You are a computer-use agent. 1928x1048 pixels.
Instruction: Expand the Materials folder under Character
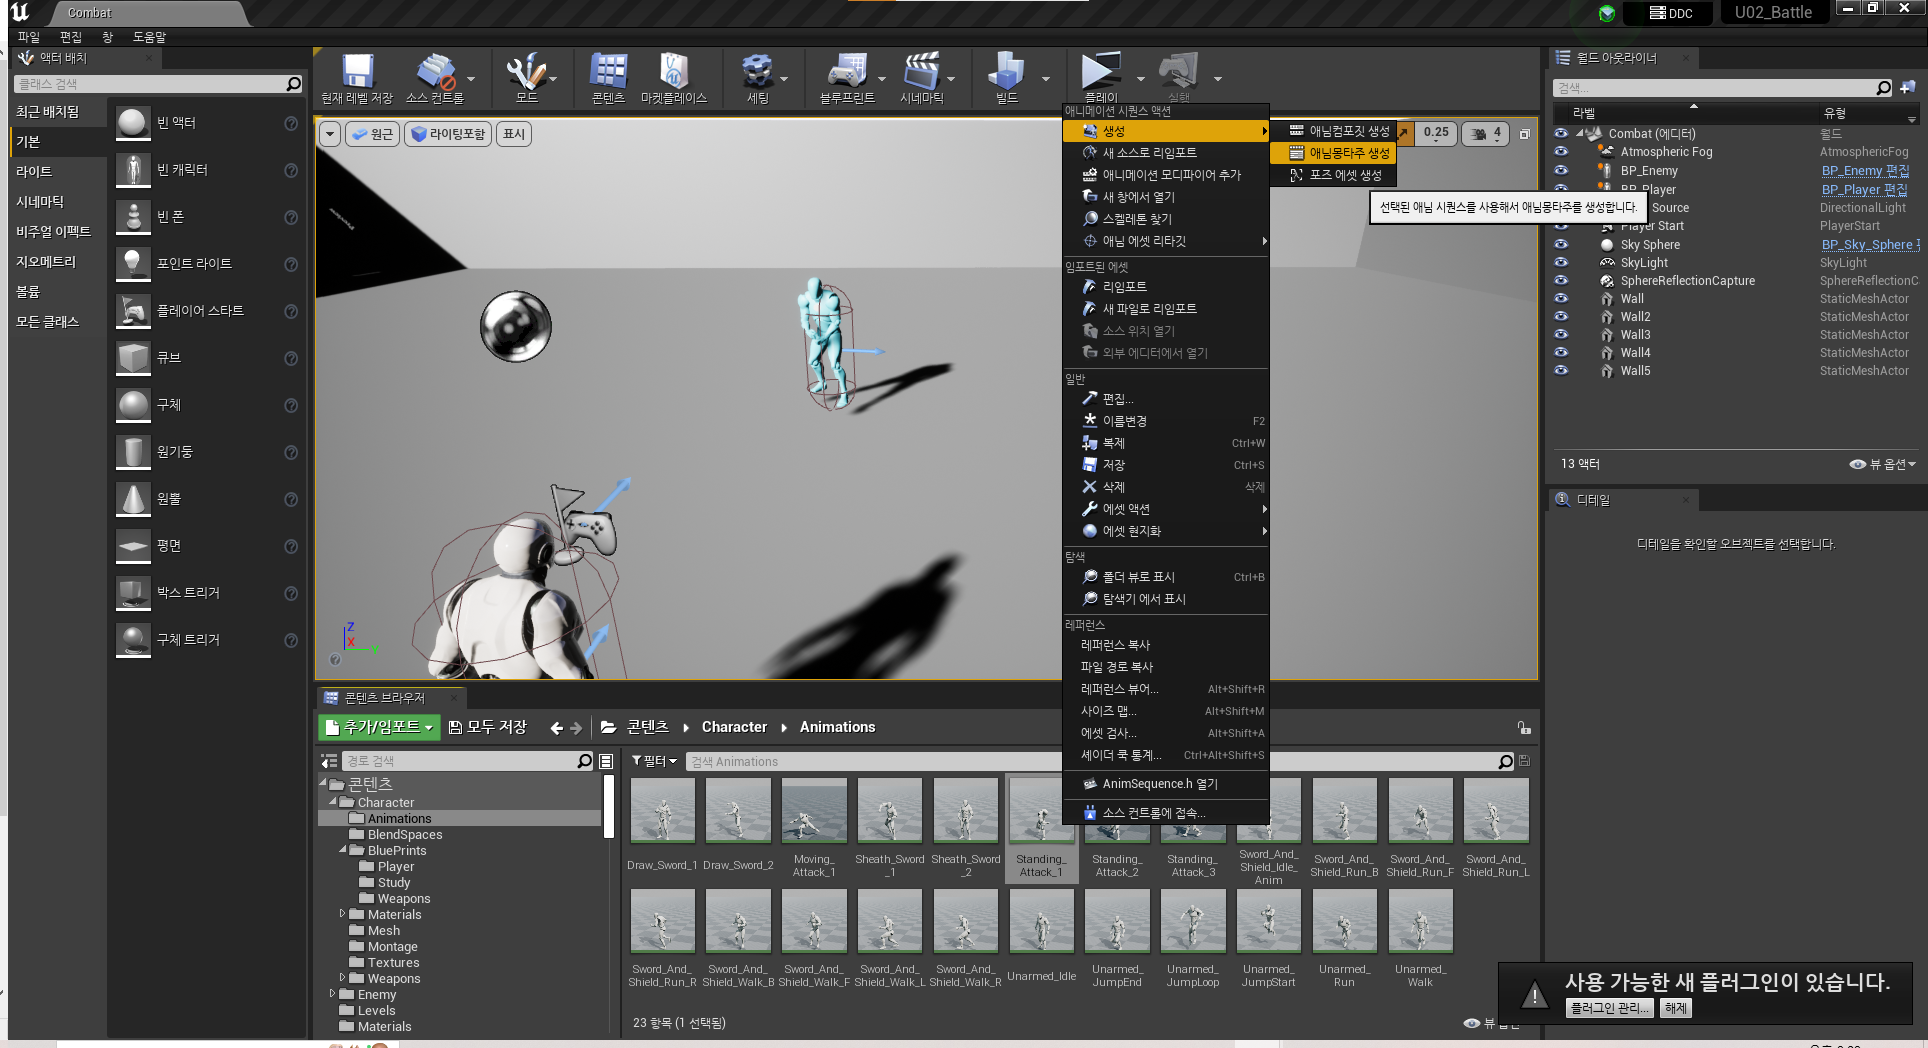point(343,914)
